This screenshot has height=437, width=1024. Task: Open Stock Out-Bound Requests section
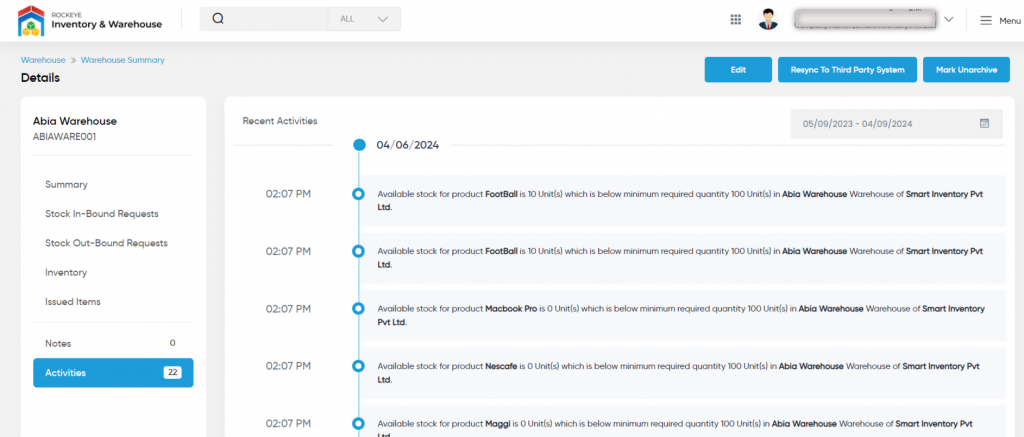click(106, 243)
